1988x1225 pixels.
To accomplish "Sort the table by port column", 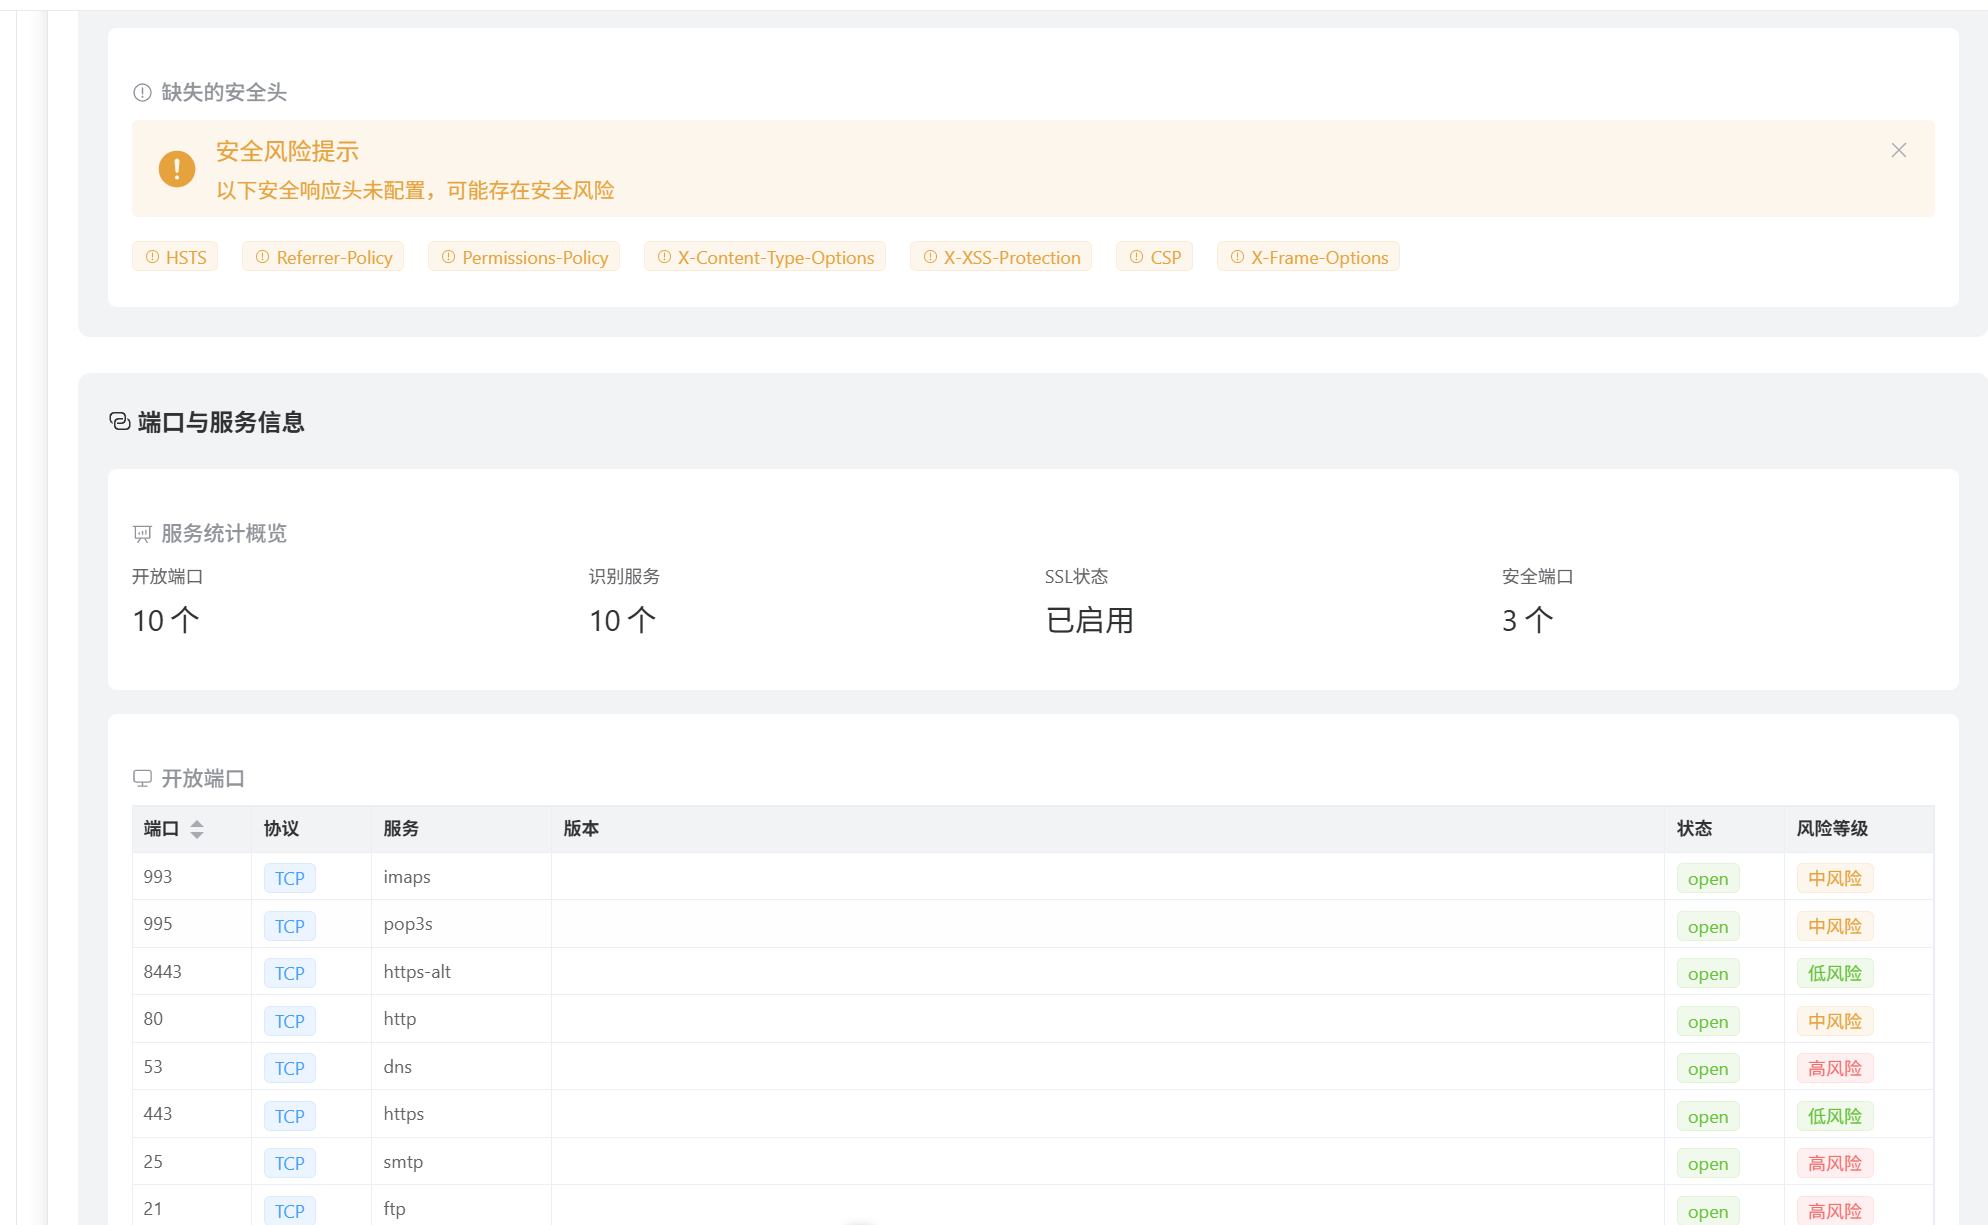I will pyautogui.click(x=162, y=828).
